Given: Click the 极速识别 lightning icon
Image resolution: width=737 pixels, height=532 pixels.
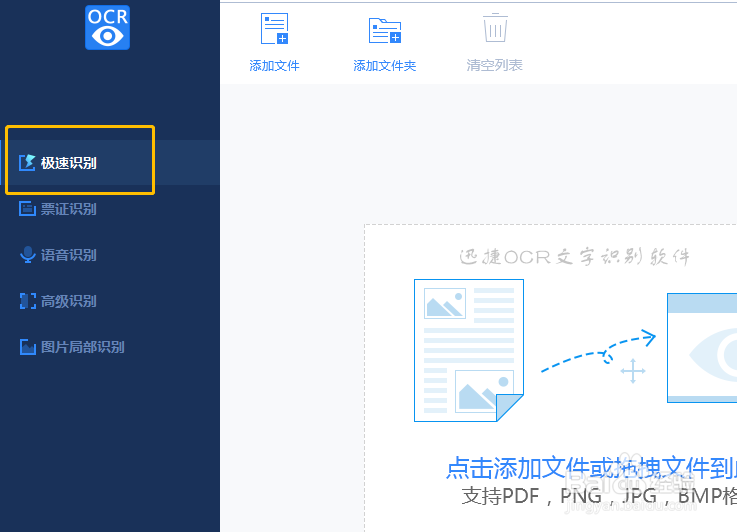Looking at the screenshot, I should 27,163.
